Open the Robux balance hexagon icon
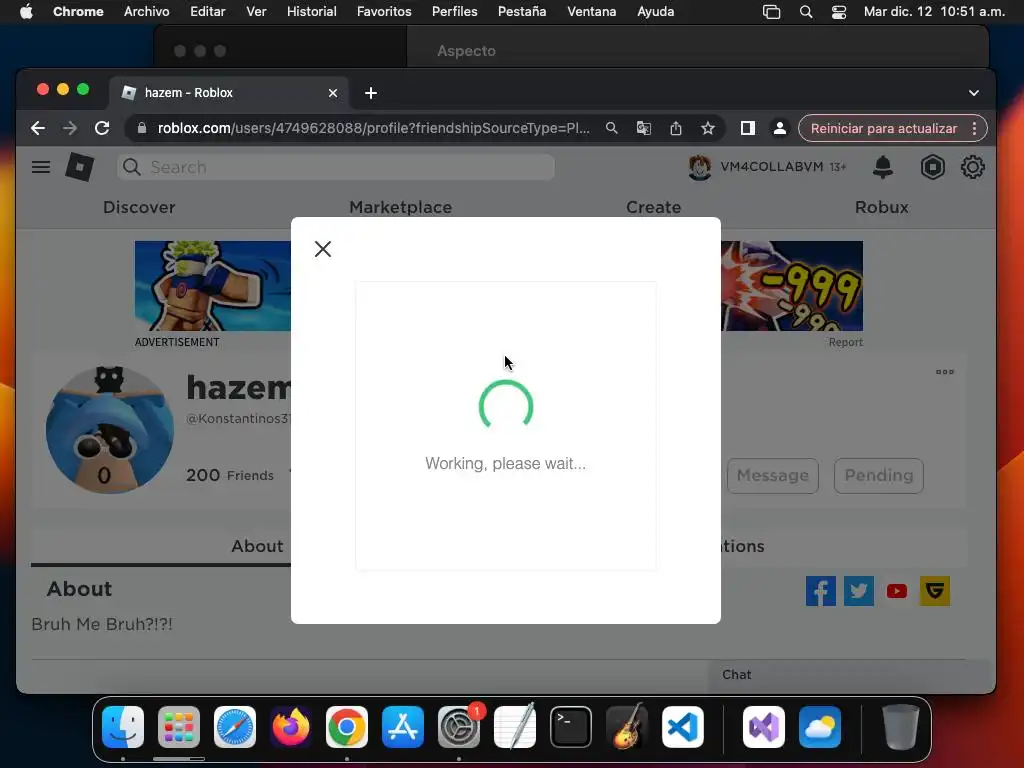The image size is (1024, 768). [933, 167]
